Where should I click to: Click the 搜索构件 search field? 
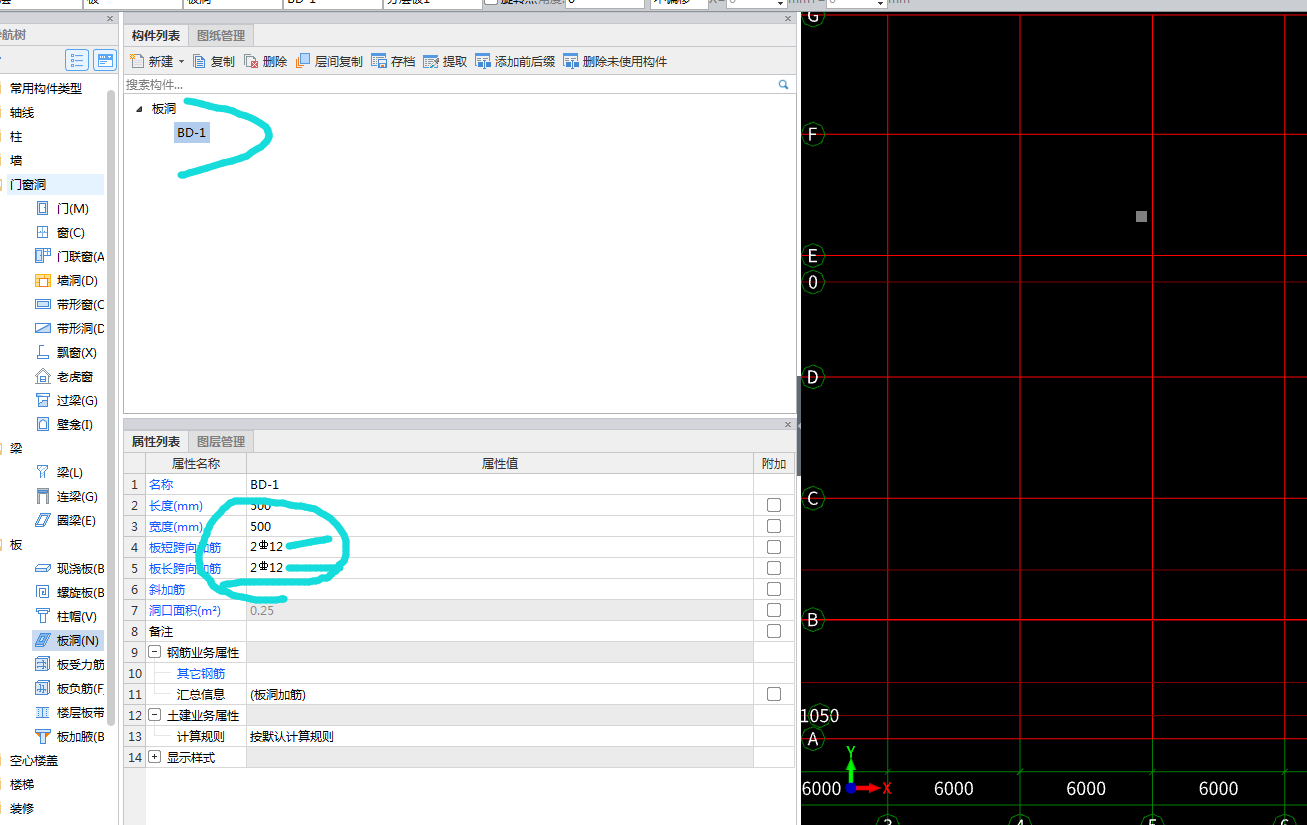(x=450, y=85)
